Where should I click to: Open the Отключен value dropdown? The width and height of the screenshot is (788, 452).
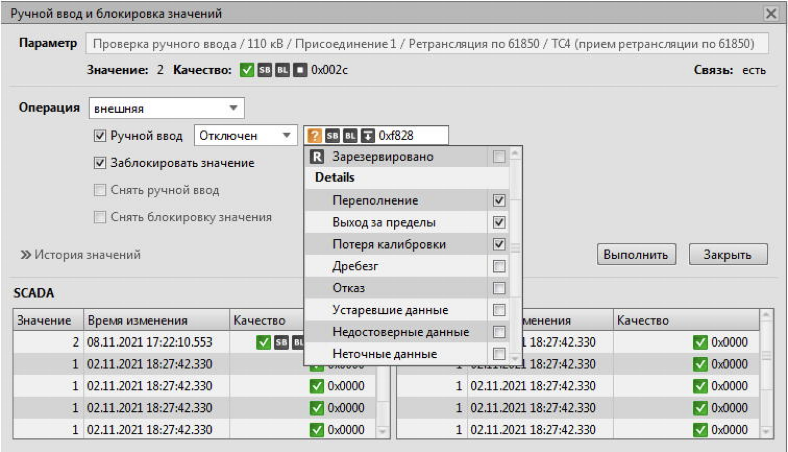click(x=246, y=136)
